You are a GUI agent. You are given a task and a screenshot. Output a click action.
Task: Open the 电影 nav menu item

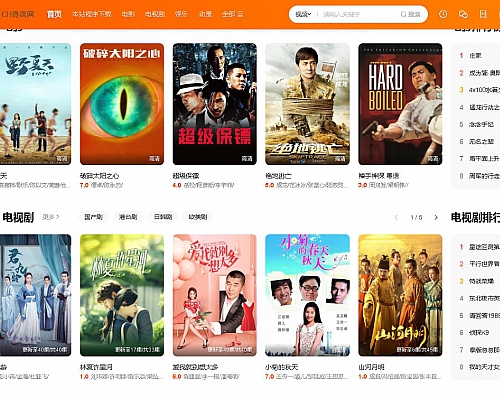[128, 14]
